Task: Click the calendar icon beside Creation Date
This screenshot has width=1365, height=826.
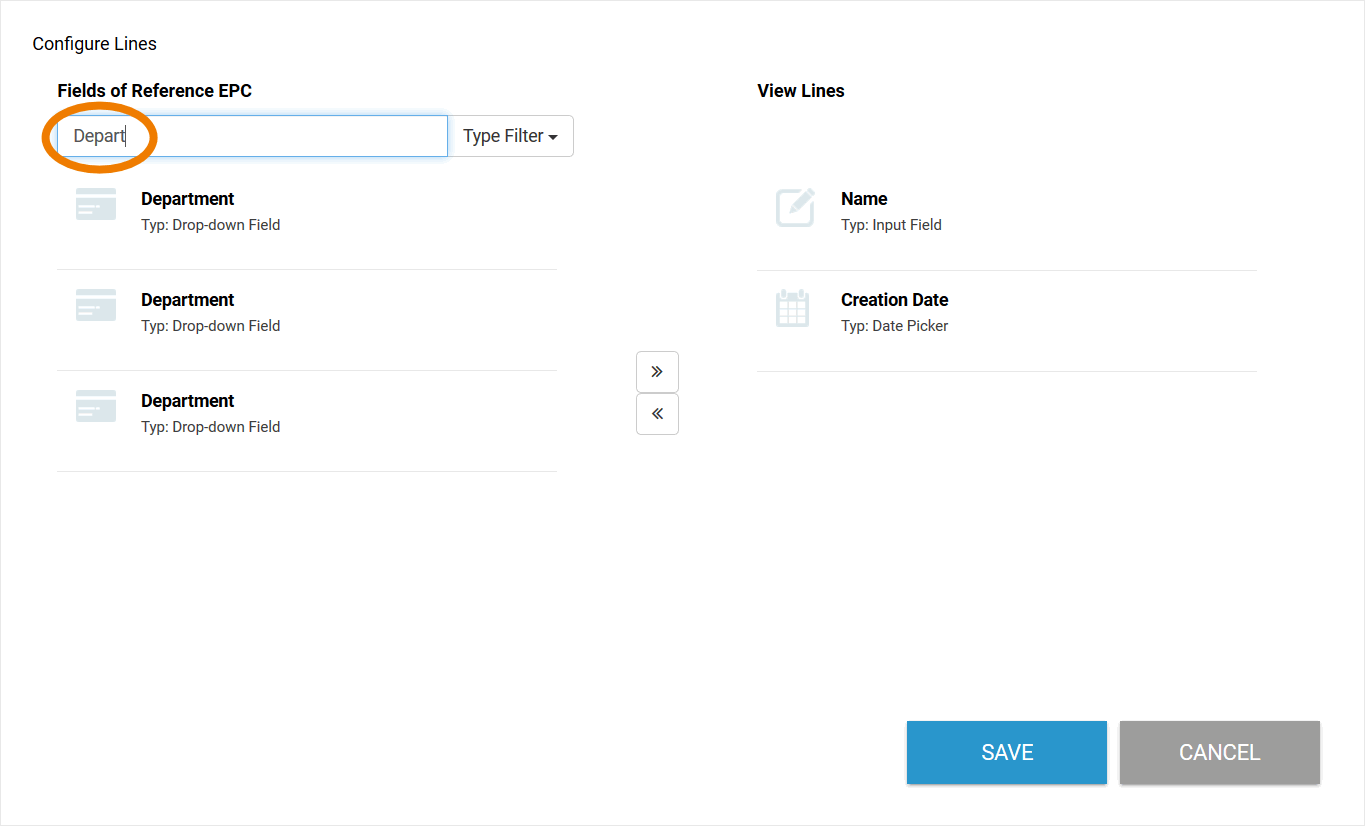Action: [x=792, y=308]
